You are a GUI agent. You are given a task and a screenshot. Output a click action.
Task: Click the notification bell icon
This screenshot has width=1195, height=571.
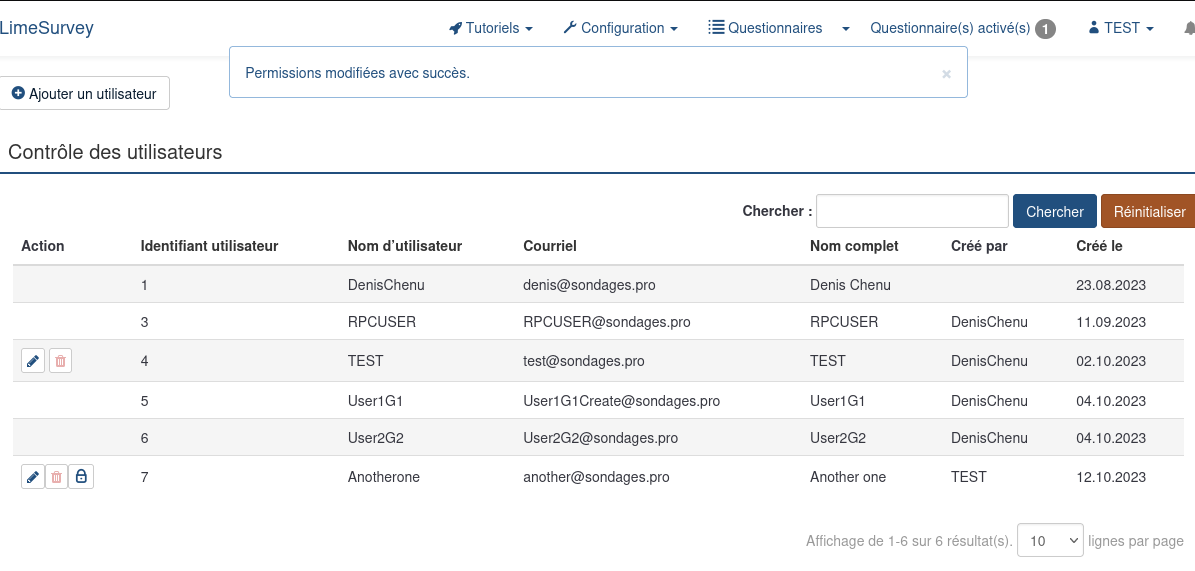point(1188,28)
